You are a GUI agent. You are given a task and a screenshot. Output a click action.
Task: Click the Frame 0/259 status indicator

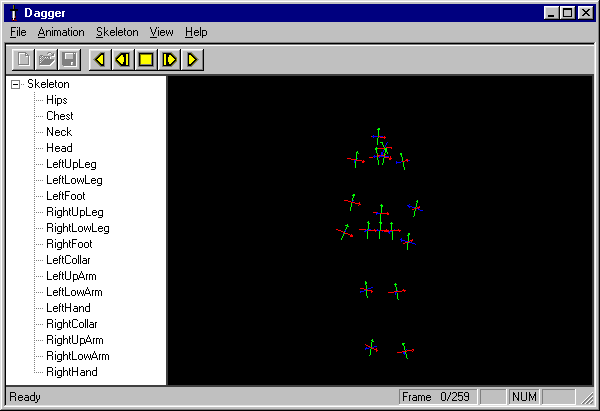438,397
